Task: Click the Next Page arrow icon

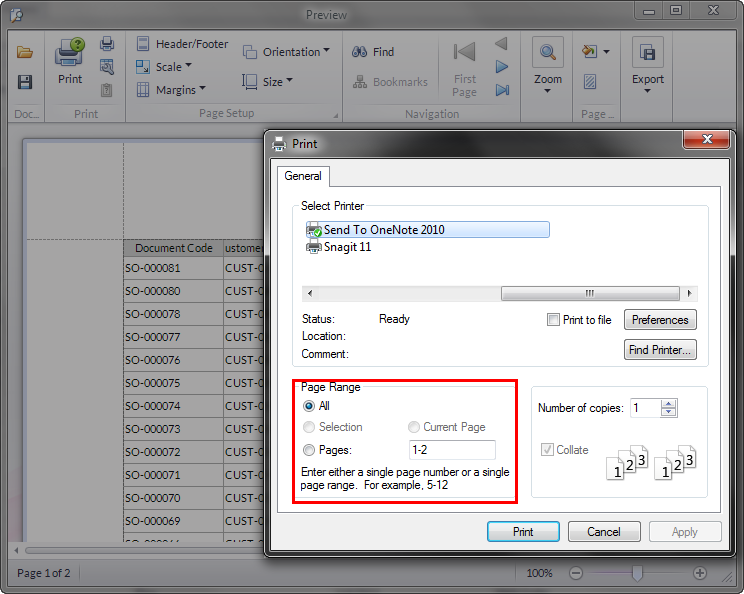Action: [x=502, y=67]
